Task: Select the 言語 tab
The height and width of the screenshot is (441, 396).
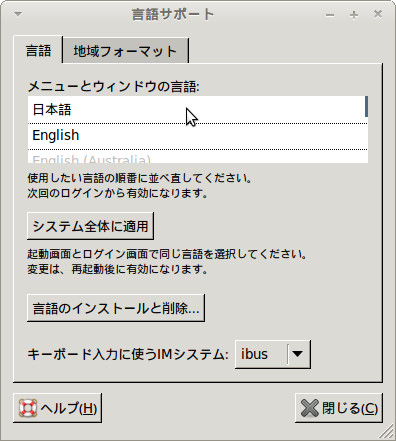Action: tap(38, 50)
